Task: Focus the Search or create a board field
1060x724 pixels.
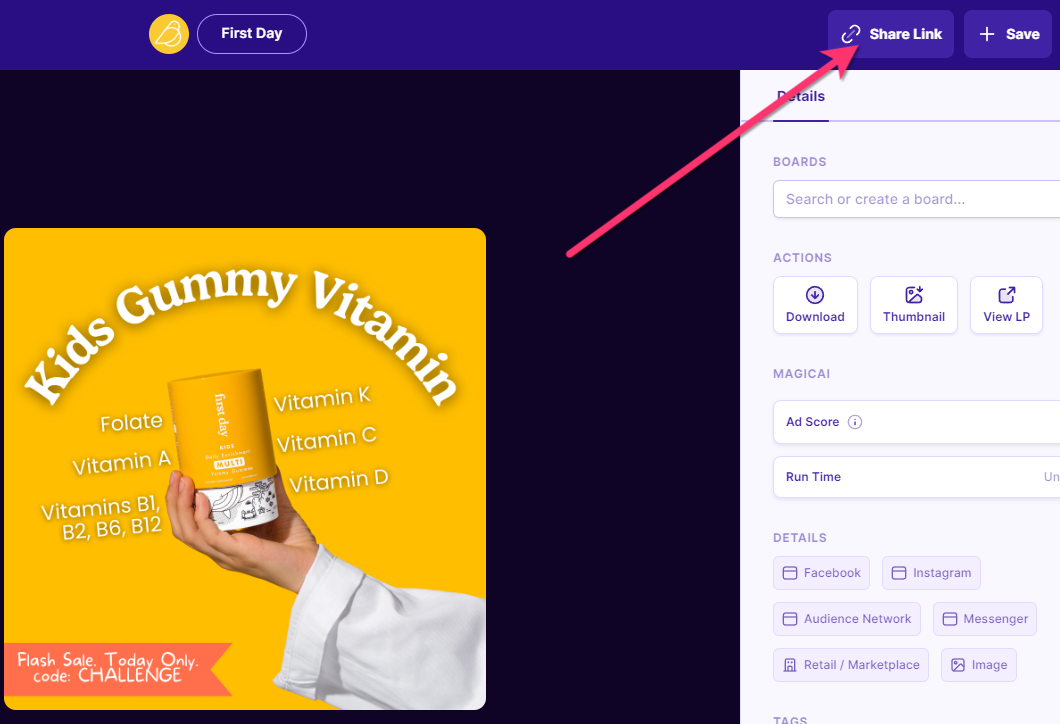Action: coord(916,199)
